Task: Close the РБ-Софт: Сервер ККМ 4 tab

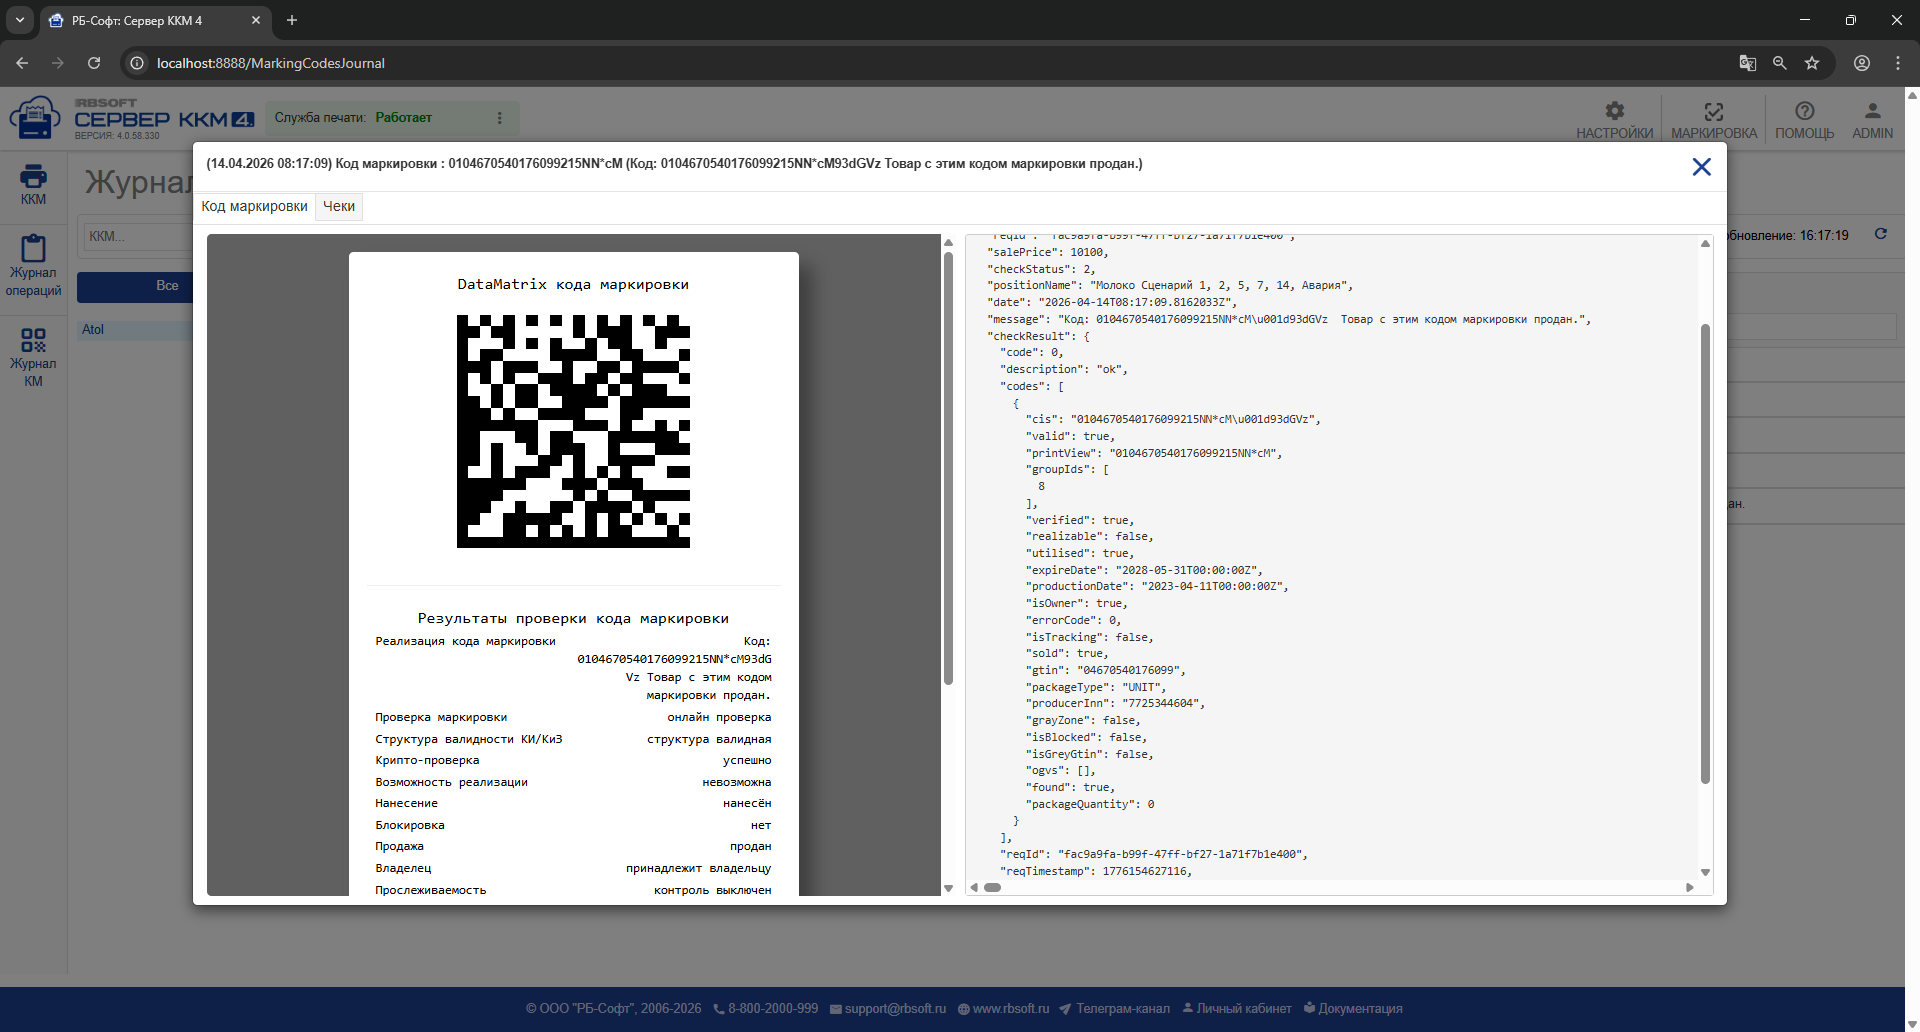Action: click(256, 20)
